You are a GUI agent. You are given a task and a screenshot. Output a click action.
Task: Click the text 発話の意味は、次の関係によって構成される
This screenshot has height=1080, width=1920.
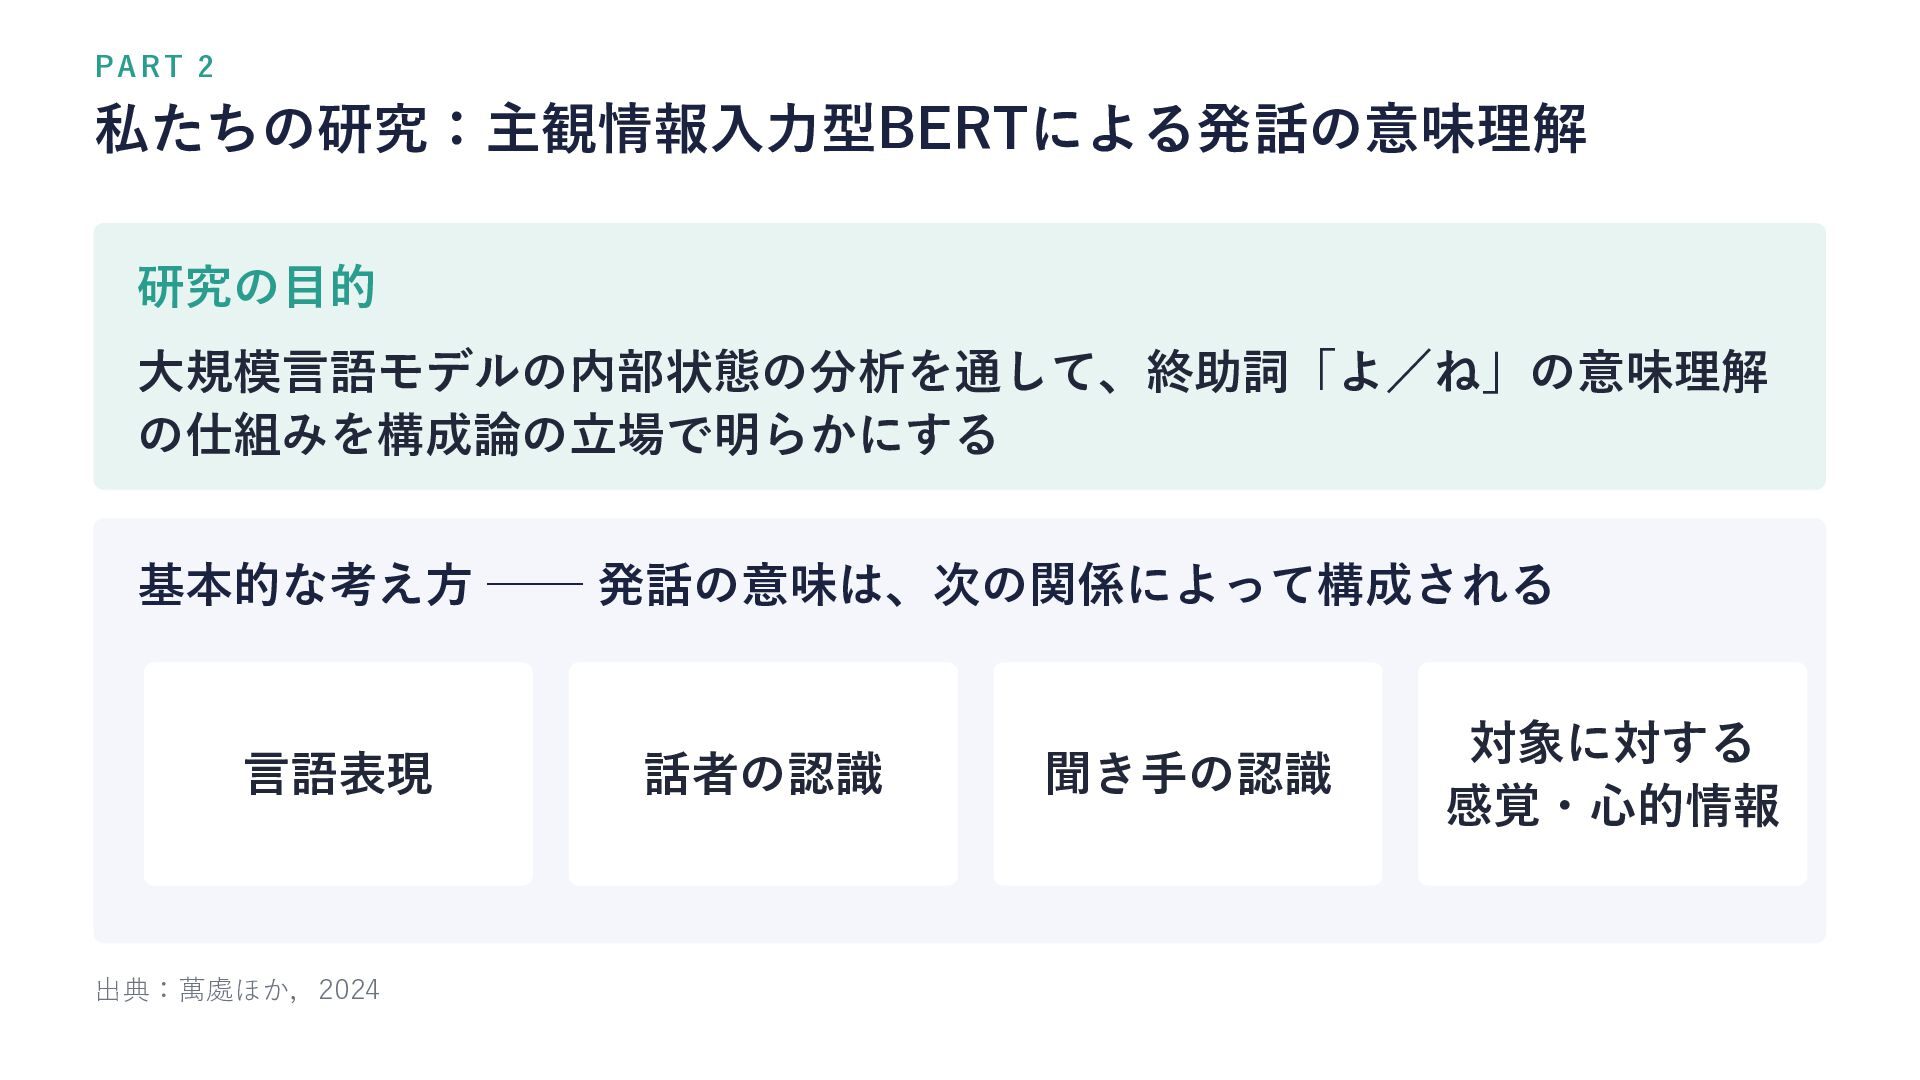[1075, 585]
